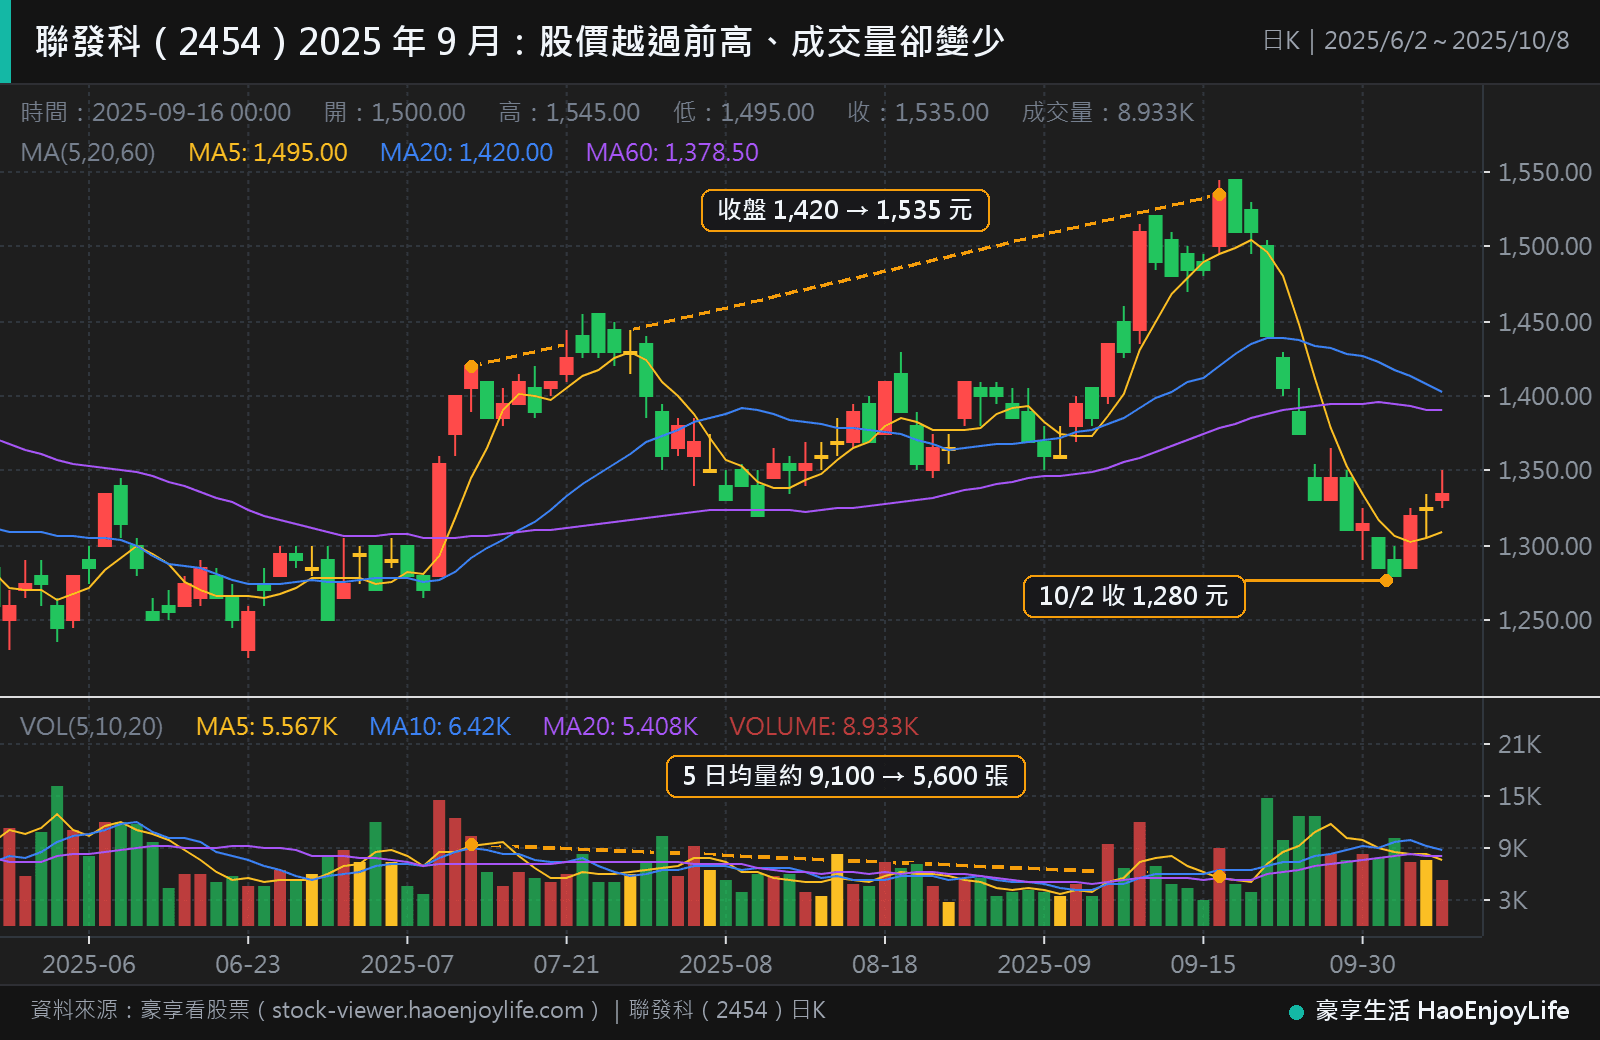
Task: Click the 時間：2025-09-16 00:00 readout
Action: click(x=156, y=112)
